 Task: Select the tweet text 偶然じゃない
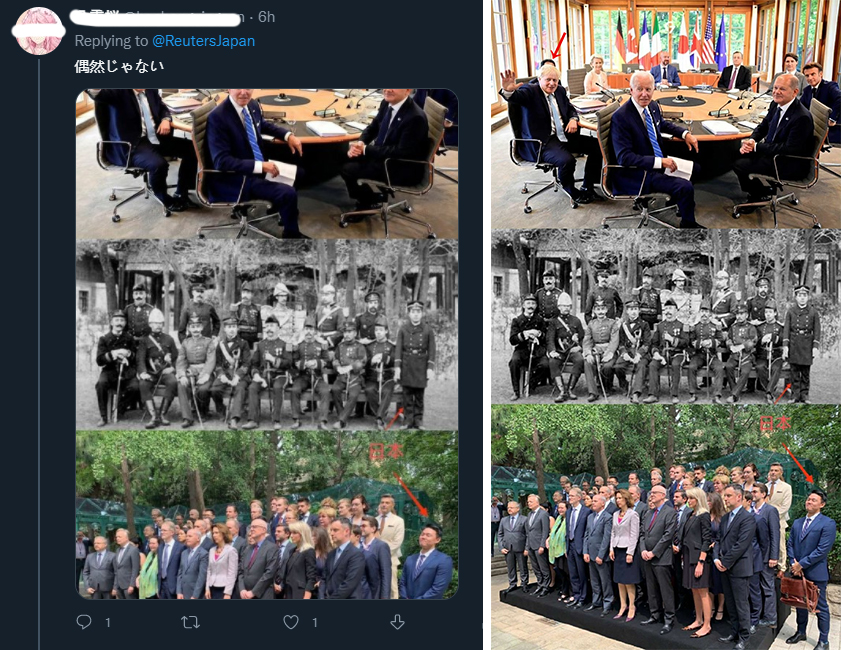click(119, 67)
